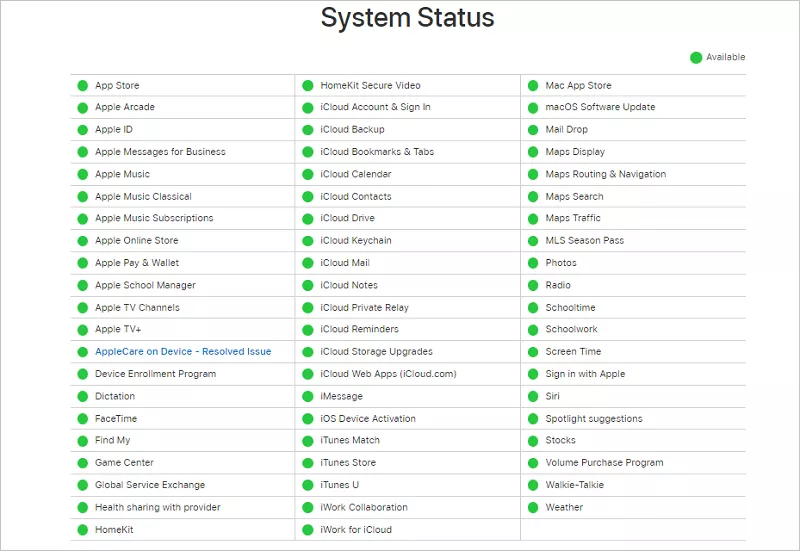
Task: Click the green dot next to iCloud Drive
Action: pyautogui.click(x=308, y=218)
